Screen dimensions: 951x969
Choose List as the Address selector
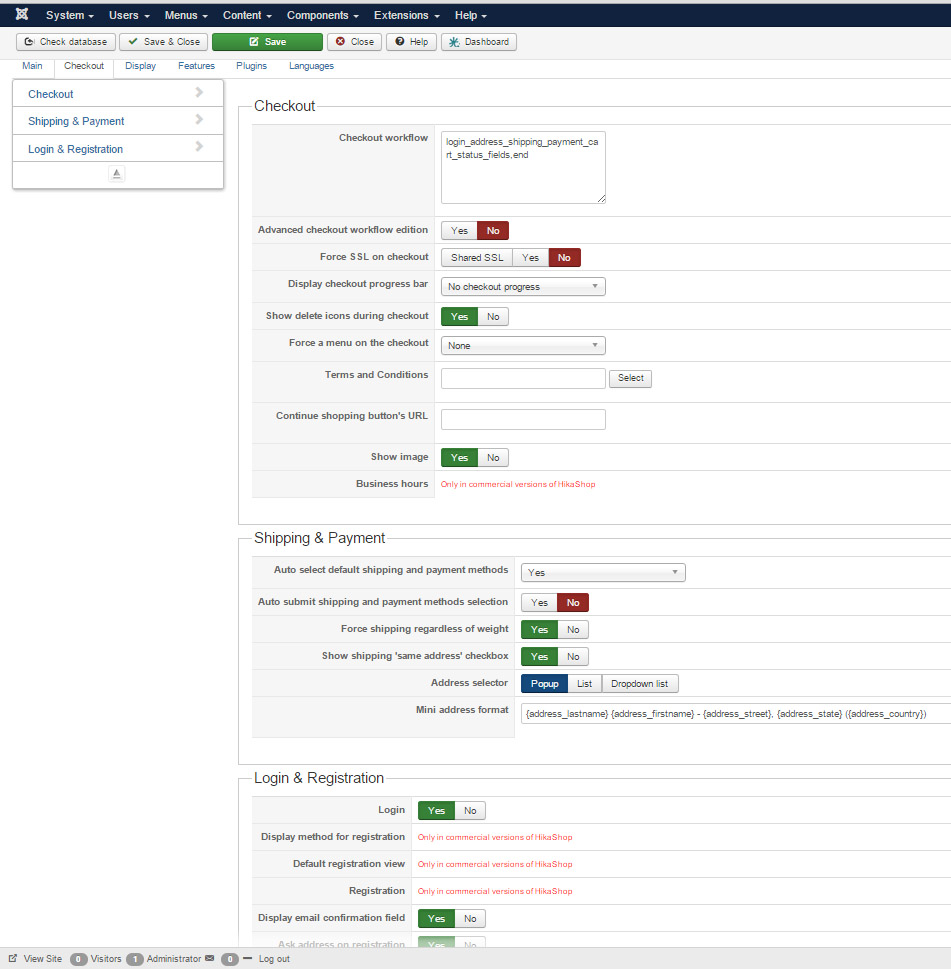585,683
